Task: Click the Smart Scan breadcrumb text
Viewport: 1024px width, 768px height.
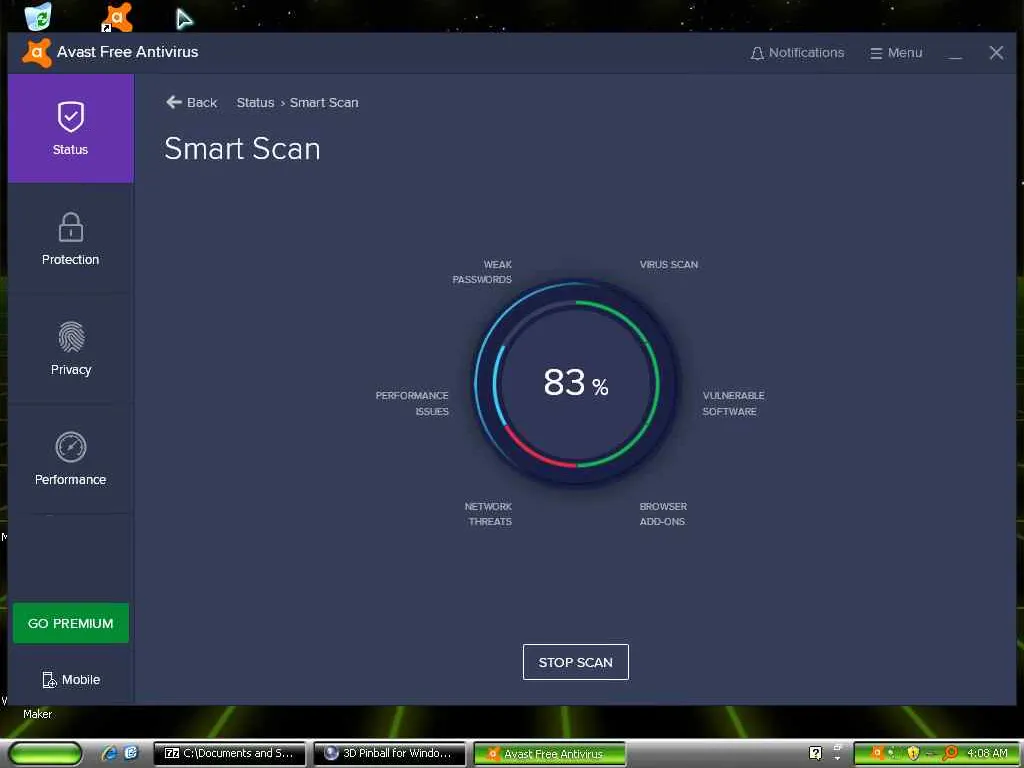Action: click(324, 103)
